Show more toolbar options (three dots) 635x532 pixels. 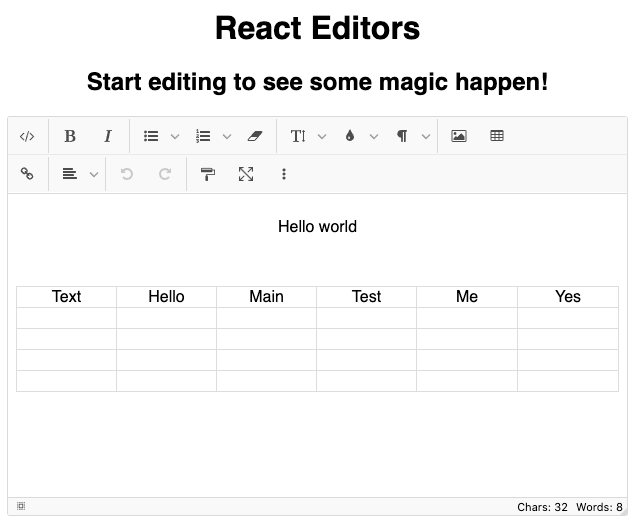(x=284, y=174)
